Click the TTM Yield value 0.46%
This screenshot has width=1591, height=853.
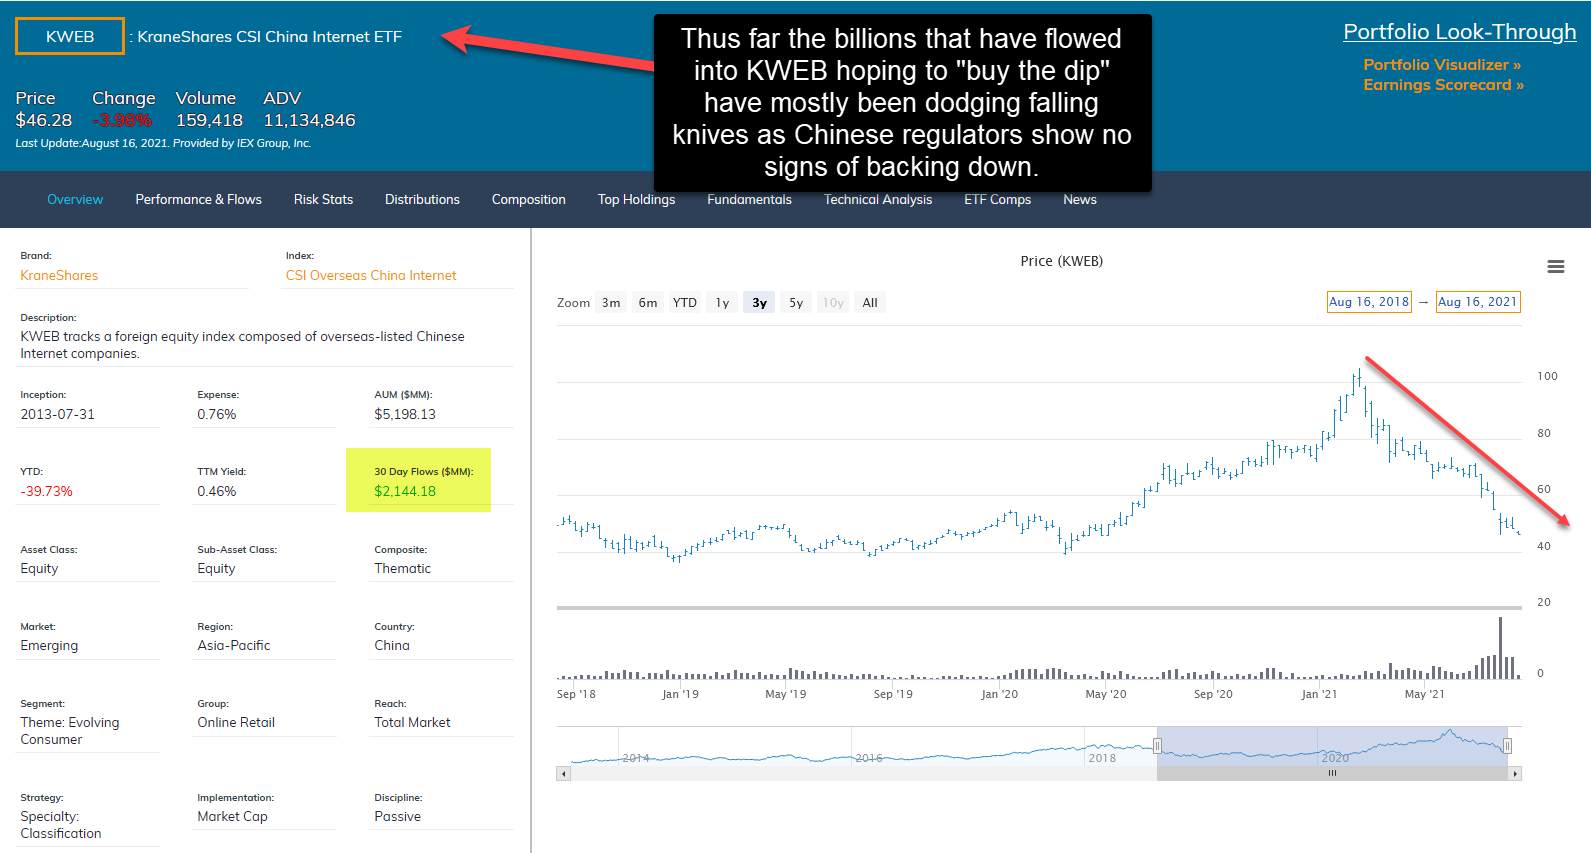coord(217,492)
